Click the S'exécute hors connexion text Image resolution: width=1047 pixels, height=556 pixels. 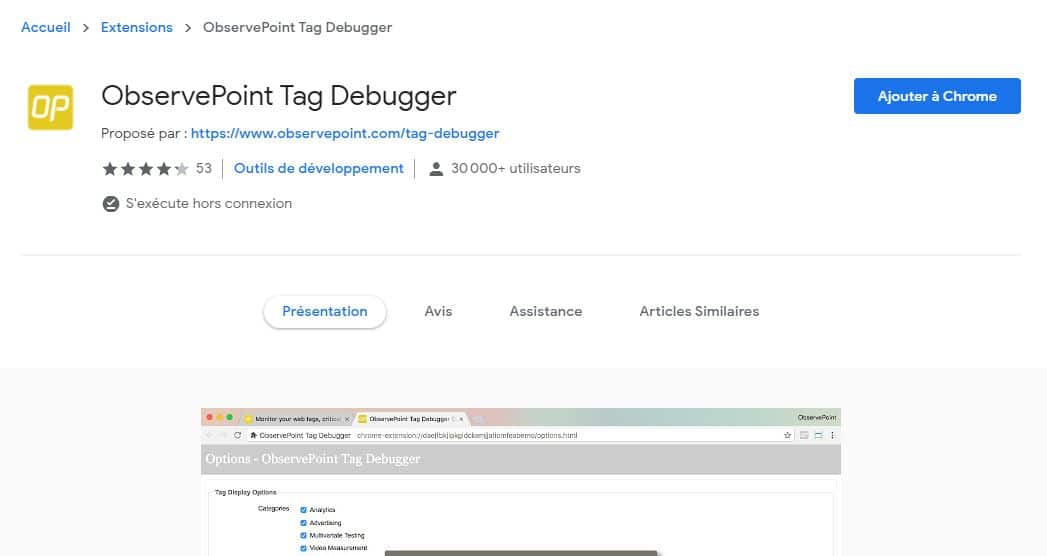208,203
